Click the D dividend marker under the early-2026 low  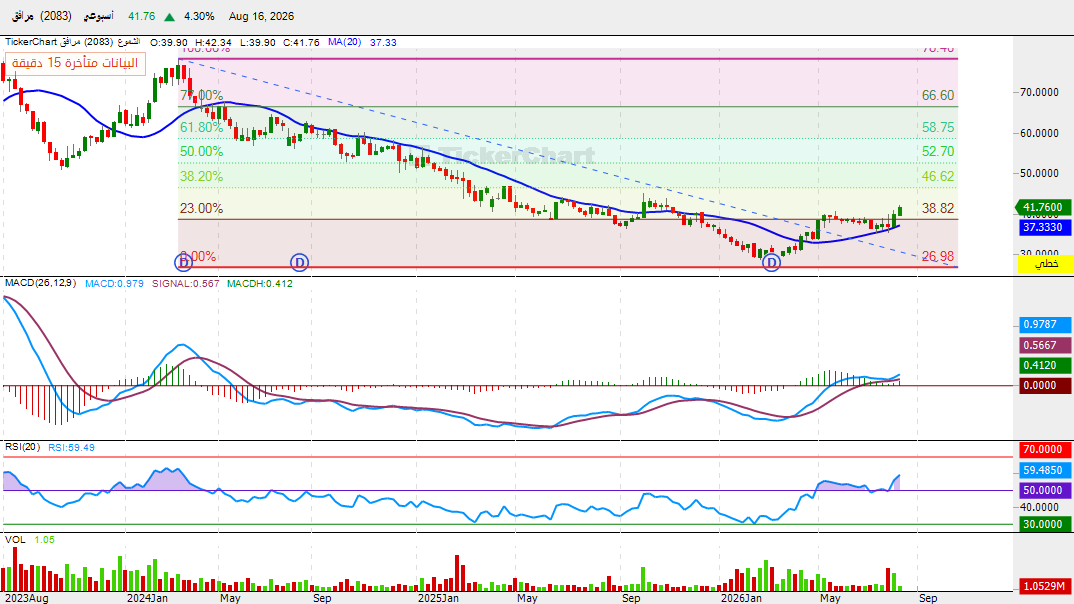click(x=771, y=262)
